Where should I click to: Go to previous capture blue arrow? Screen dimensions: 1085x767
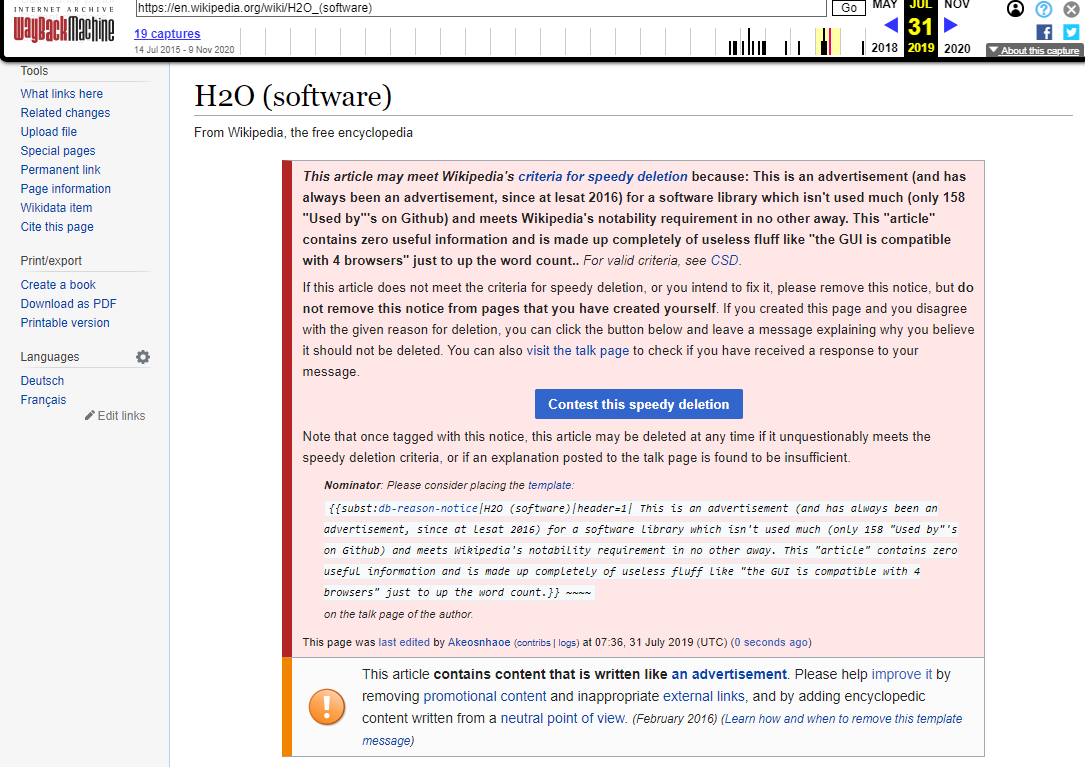tap(891, 26)
